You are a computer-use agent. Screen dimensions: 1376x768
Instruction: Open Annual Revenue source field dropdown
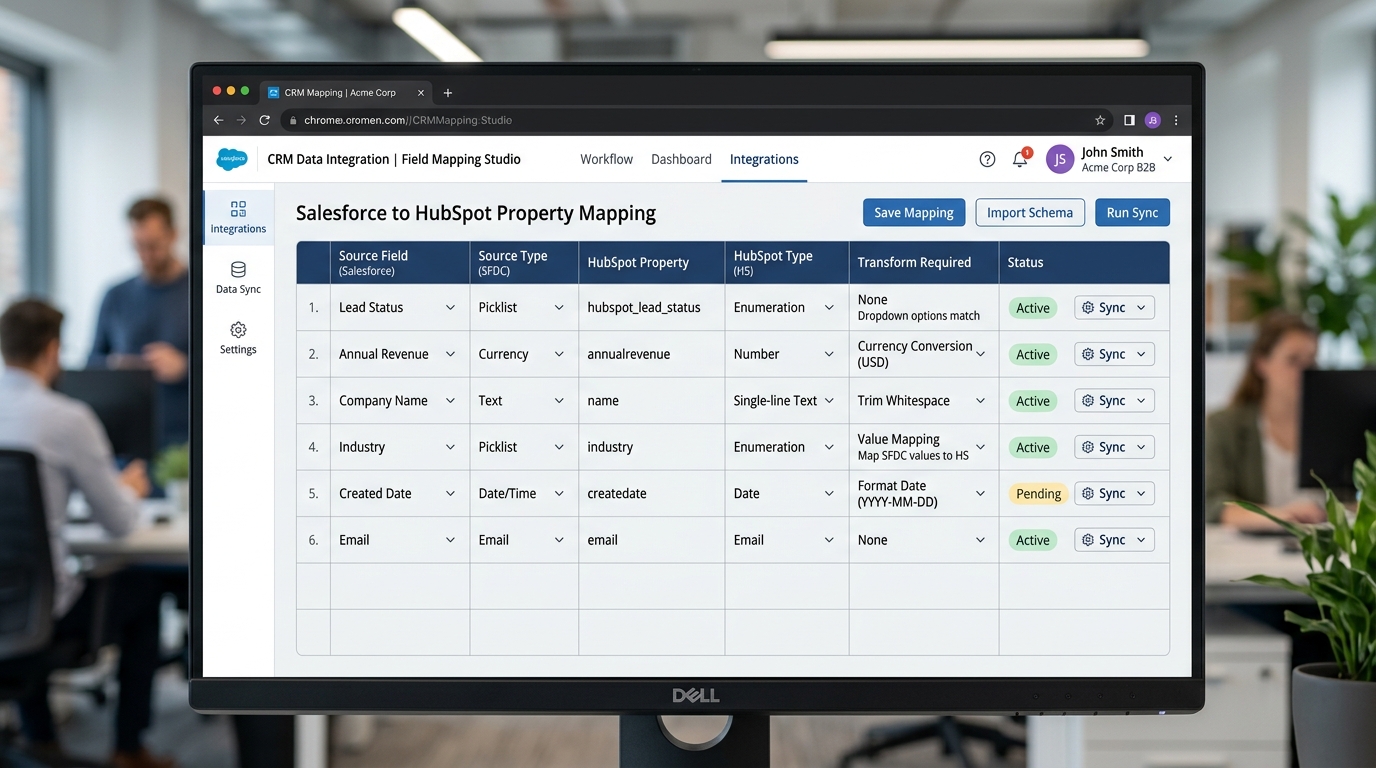450,354
